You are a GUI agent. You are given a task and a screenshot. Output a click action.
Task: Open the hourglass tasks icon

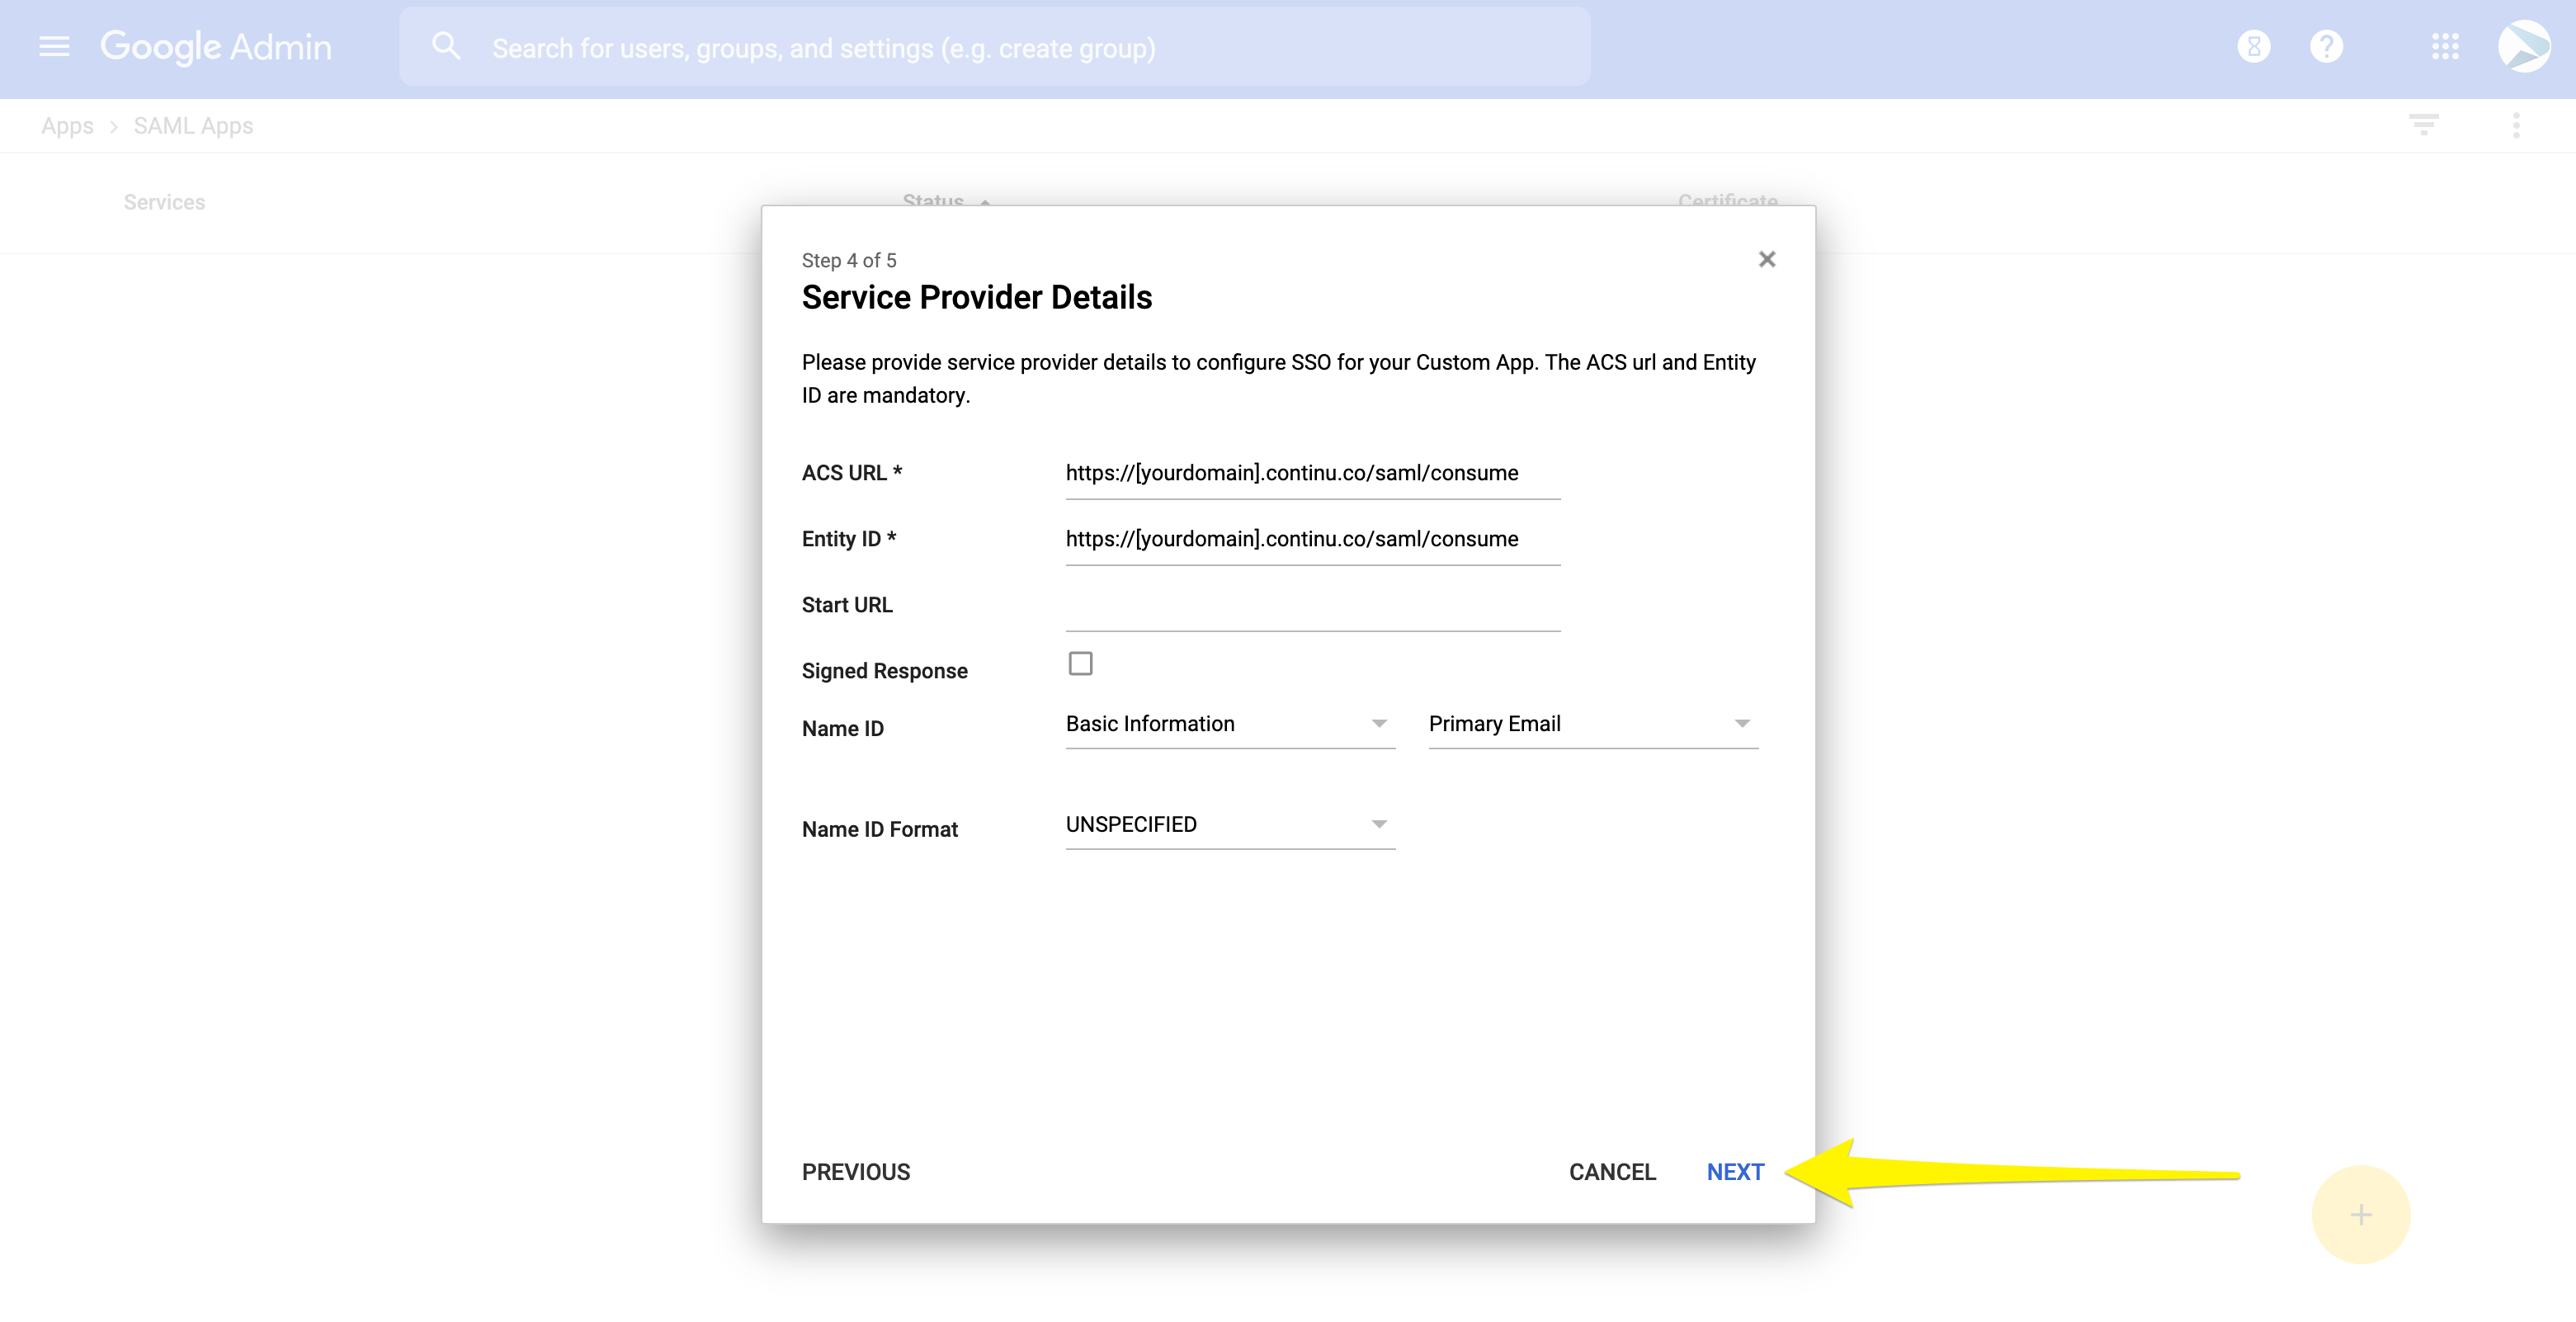pyautogui.click(x=2253, y=47)
